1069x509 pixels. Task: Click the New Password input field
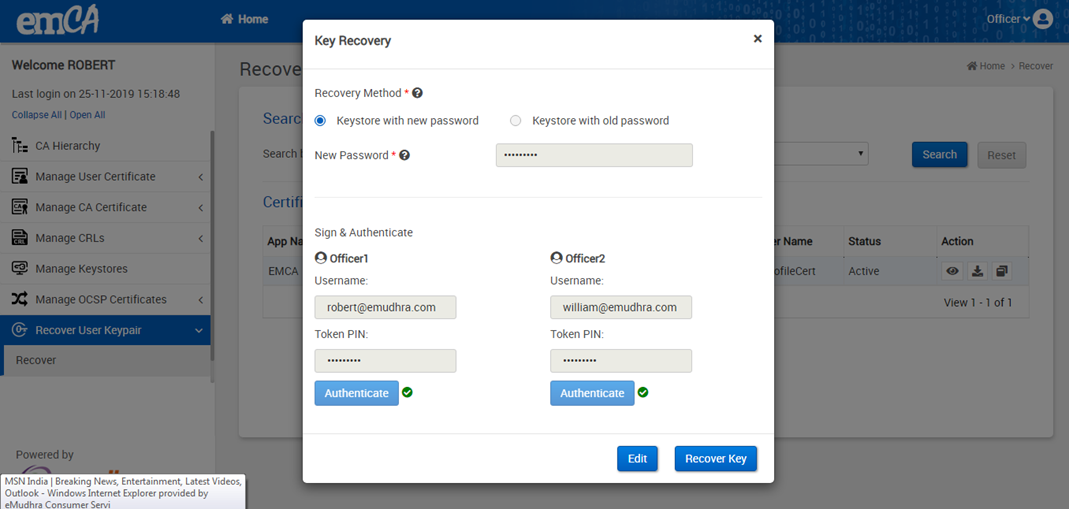594,155
